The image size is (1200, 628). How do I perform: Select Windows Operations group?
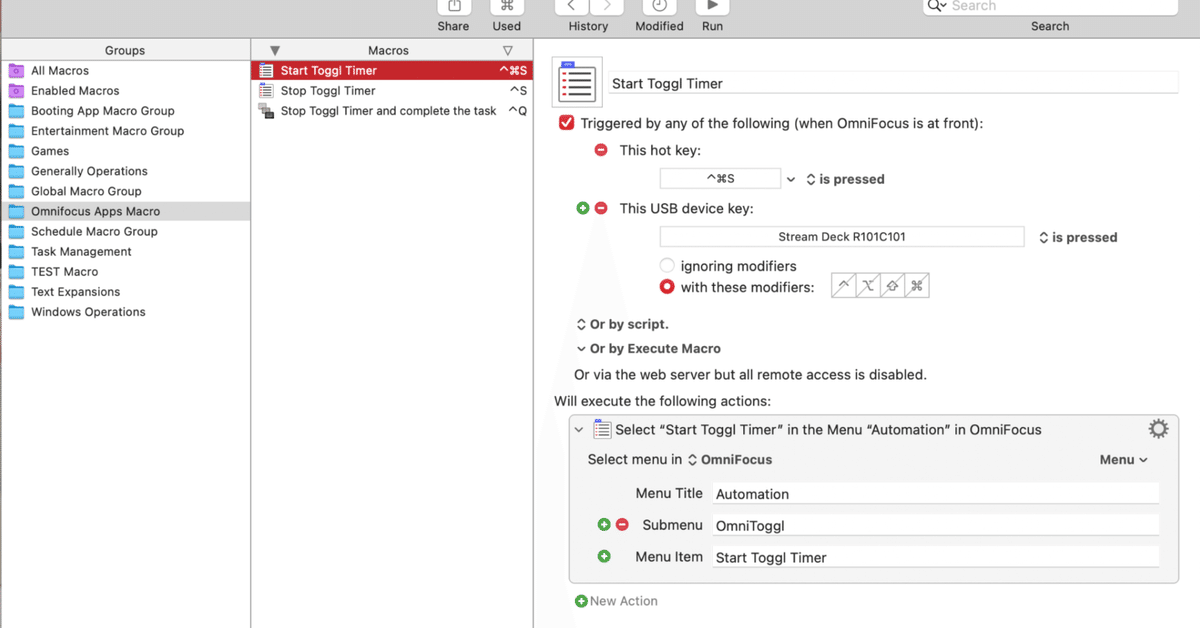(125, 311)
